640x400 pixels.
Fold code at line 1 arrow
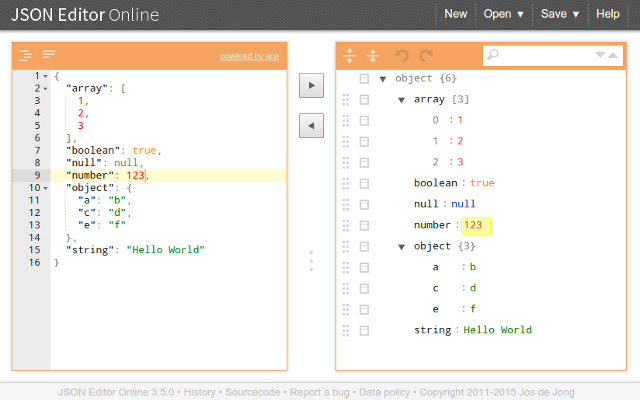[46, 76]
